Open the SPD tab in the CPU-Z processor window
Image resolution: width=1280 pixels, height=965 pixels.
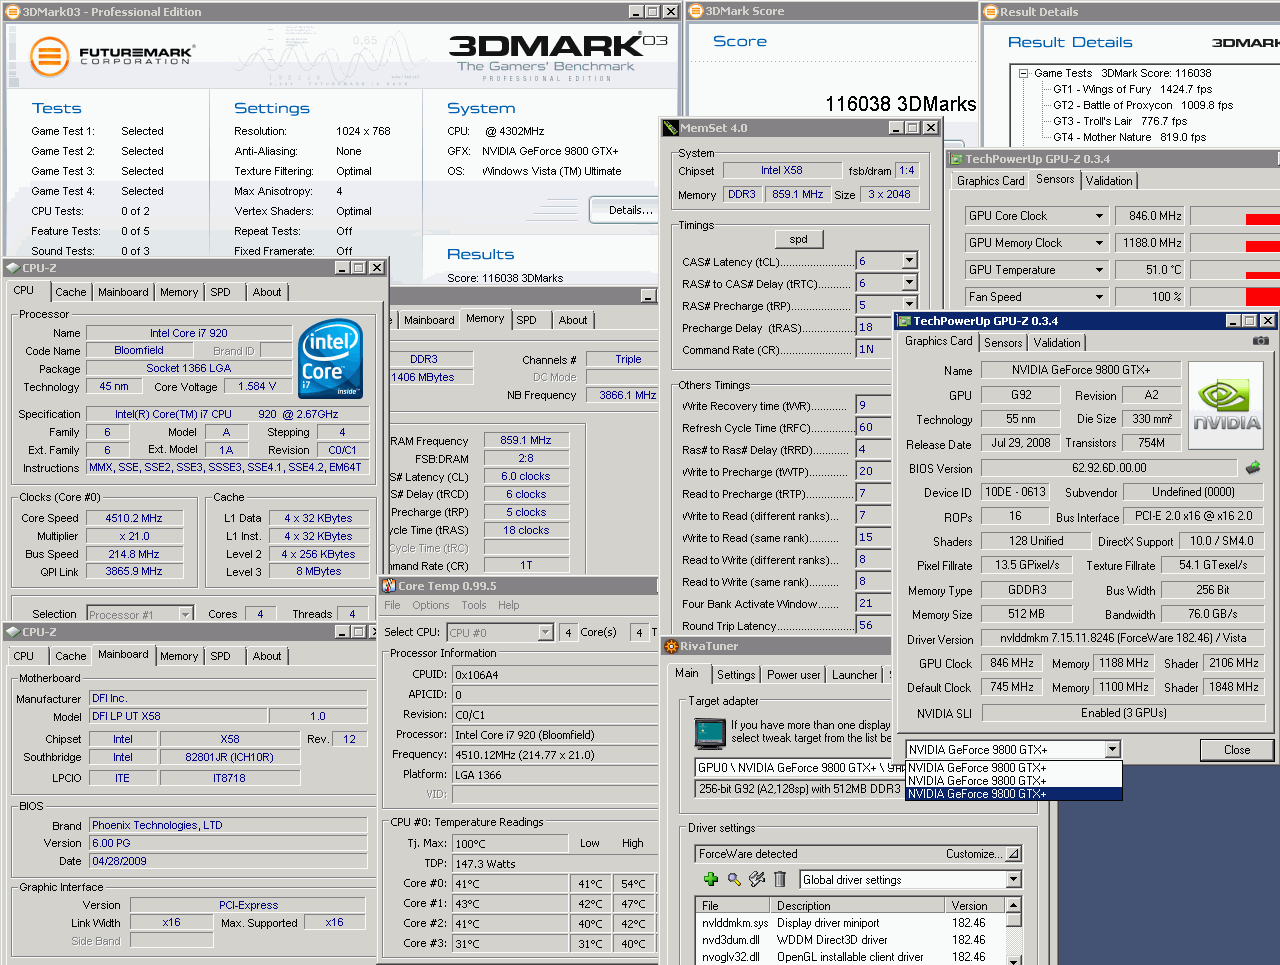[220, 292]
